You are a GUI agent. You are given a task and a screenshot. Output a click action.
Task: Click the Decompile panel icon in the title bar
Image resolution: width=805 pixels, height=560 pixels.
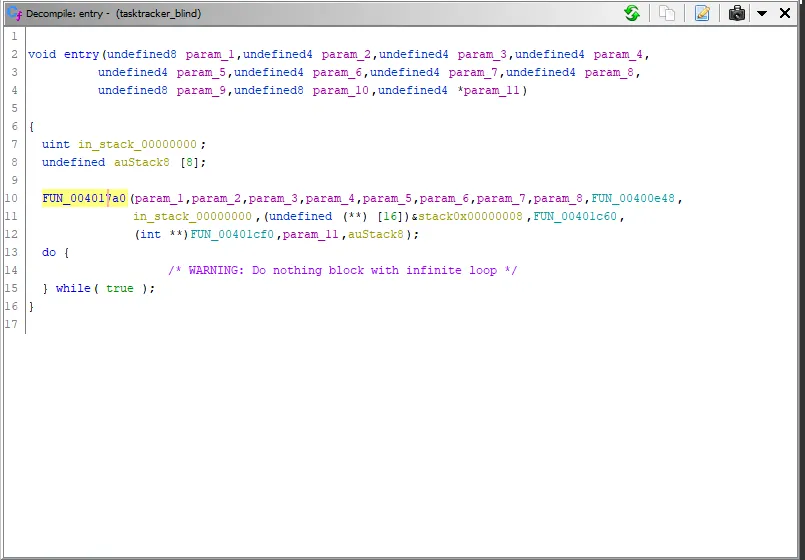13,13
